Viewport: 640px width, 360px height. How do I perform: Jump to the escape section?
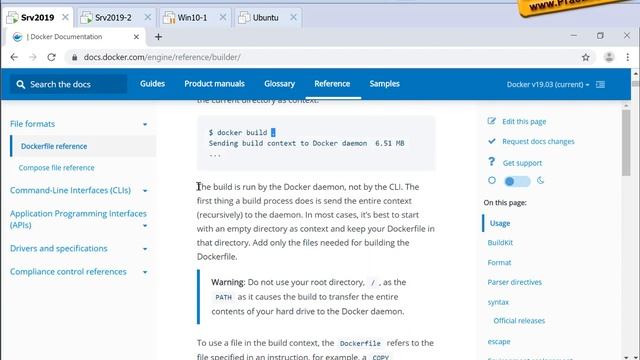(x=499, y=342)
